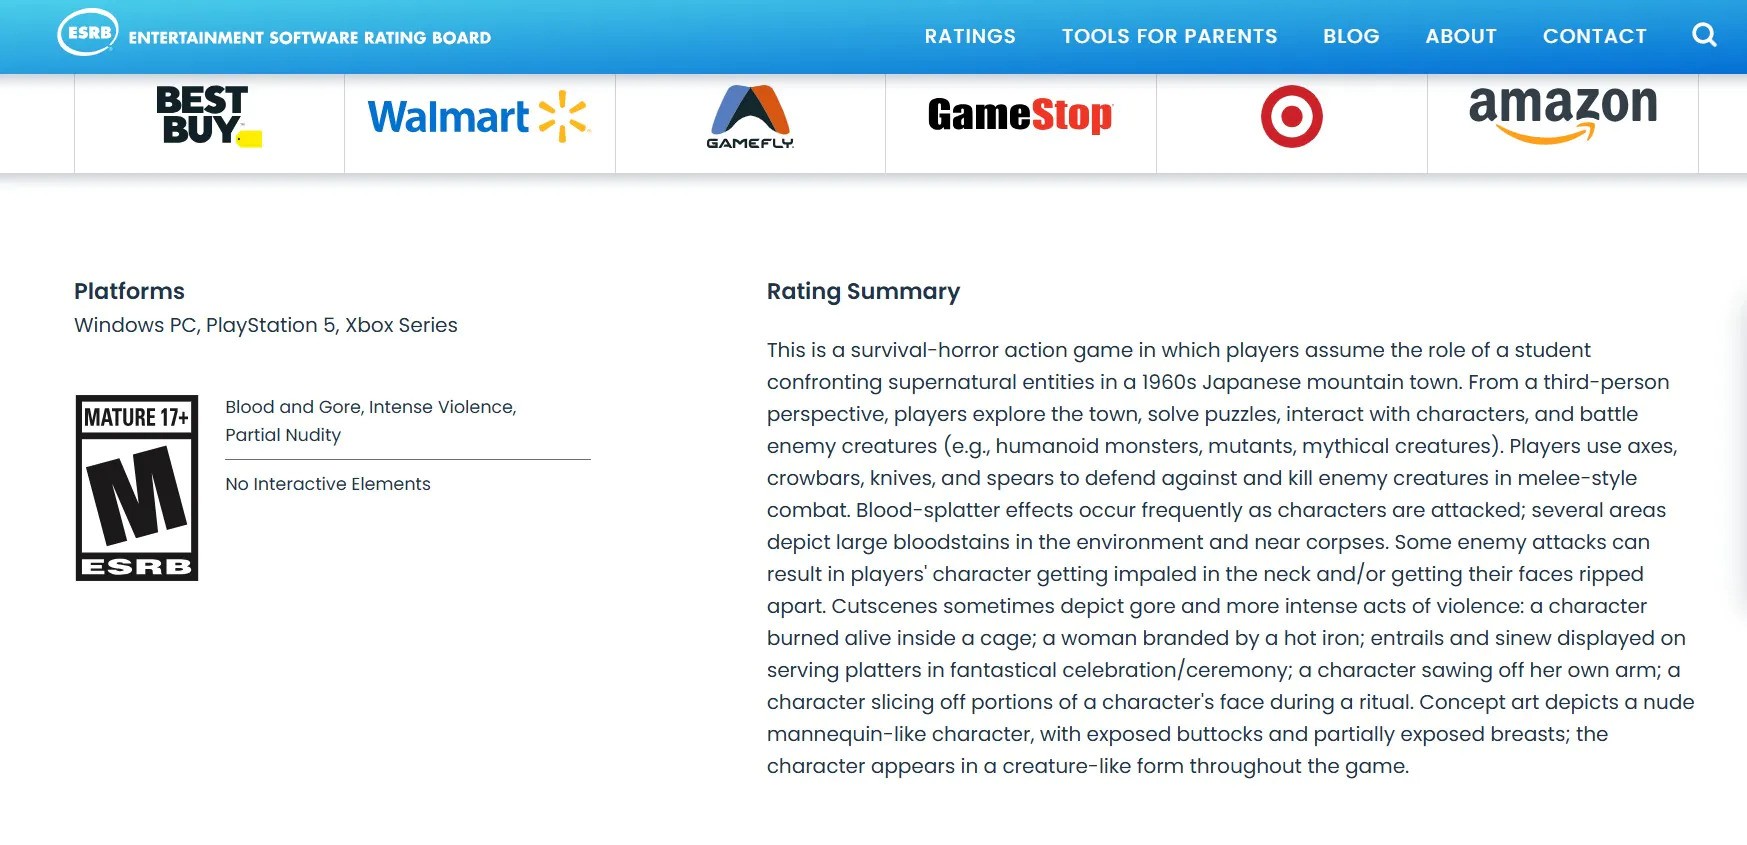Go to the Blog menu item
Image resolution: width=1747 pixels, height=845 pixels.
click(1351, 36)
